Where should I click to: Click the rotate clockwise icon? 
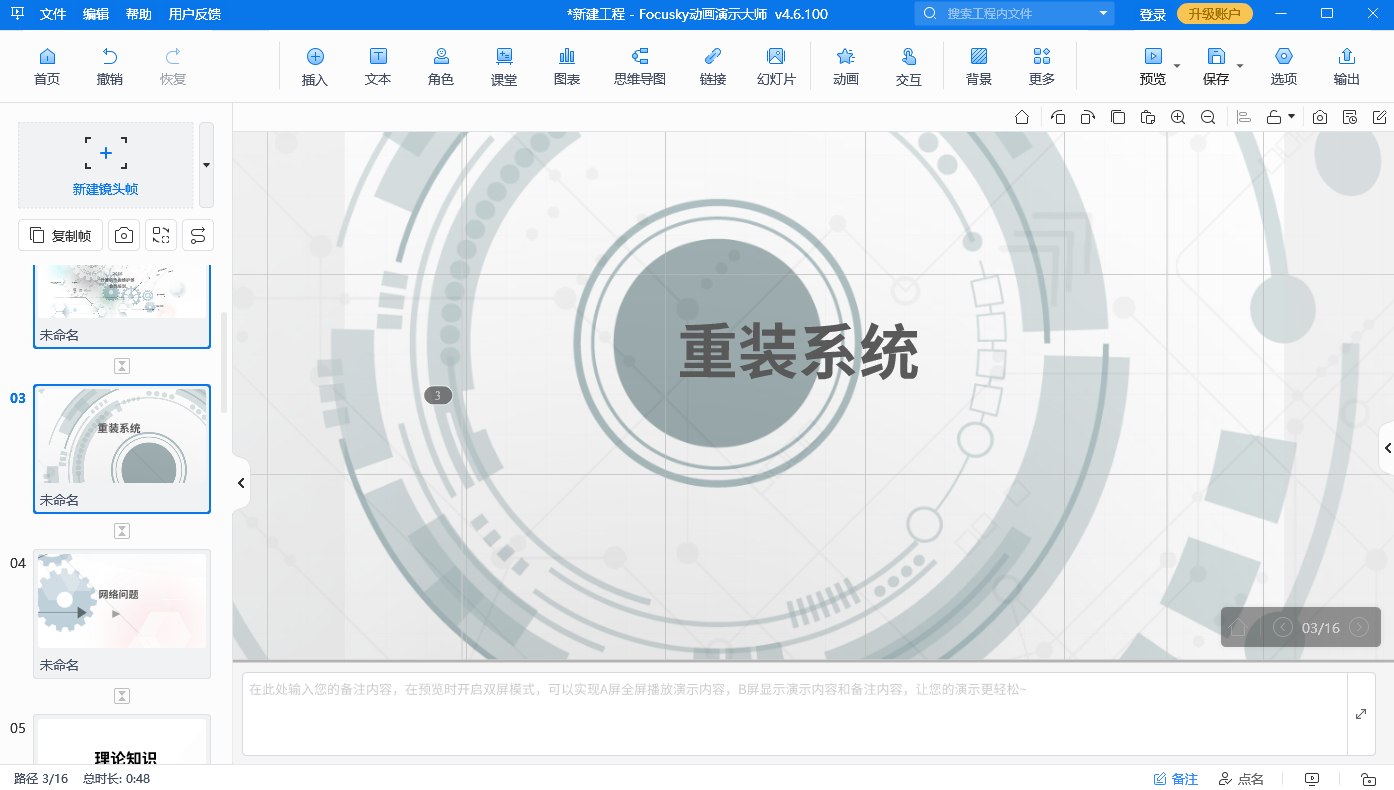point(1088,117)
